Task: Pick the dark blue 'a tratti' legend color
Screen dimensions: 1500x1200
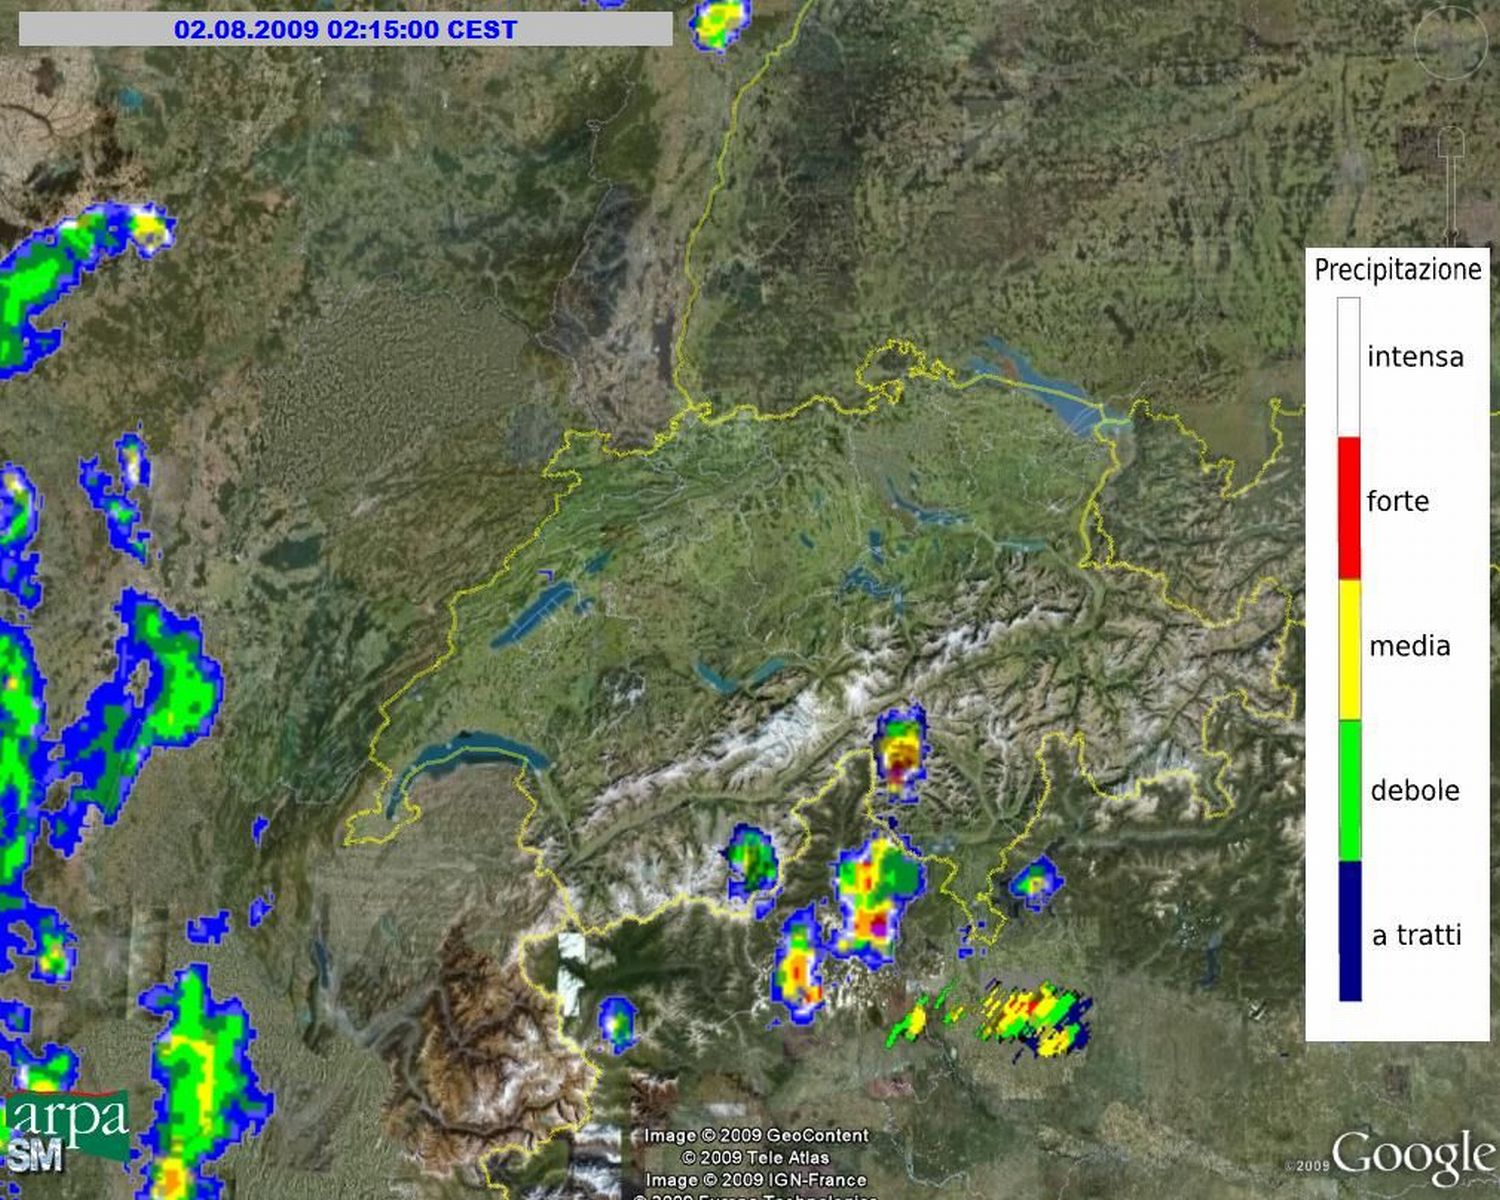Action: click(1349, 931)
